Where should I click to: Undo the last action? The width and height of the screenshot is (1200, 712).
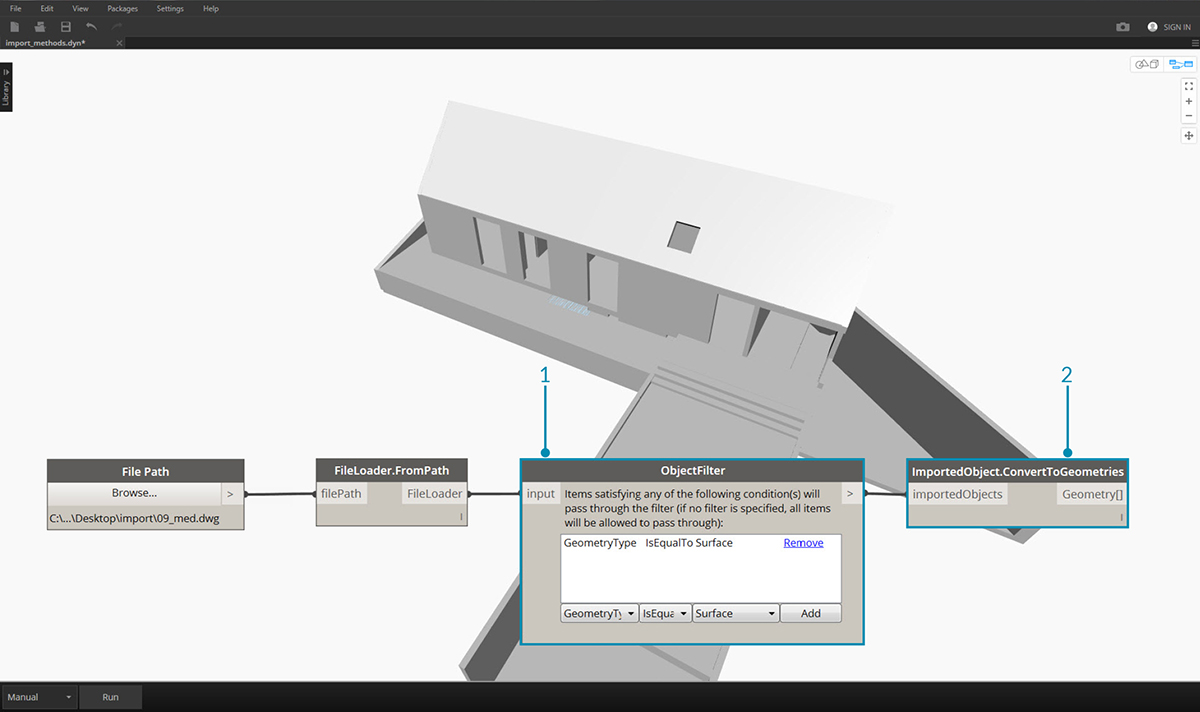(x=92, y=26)
